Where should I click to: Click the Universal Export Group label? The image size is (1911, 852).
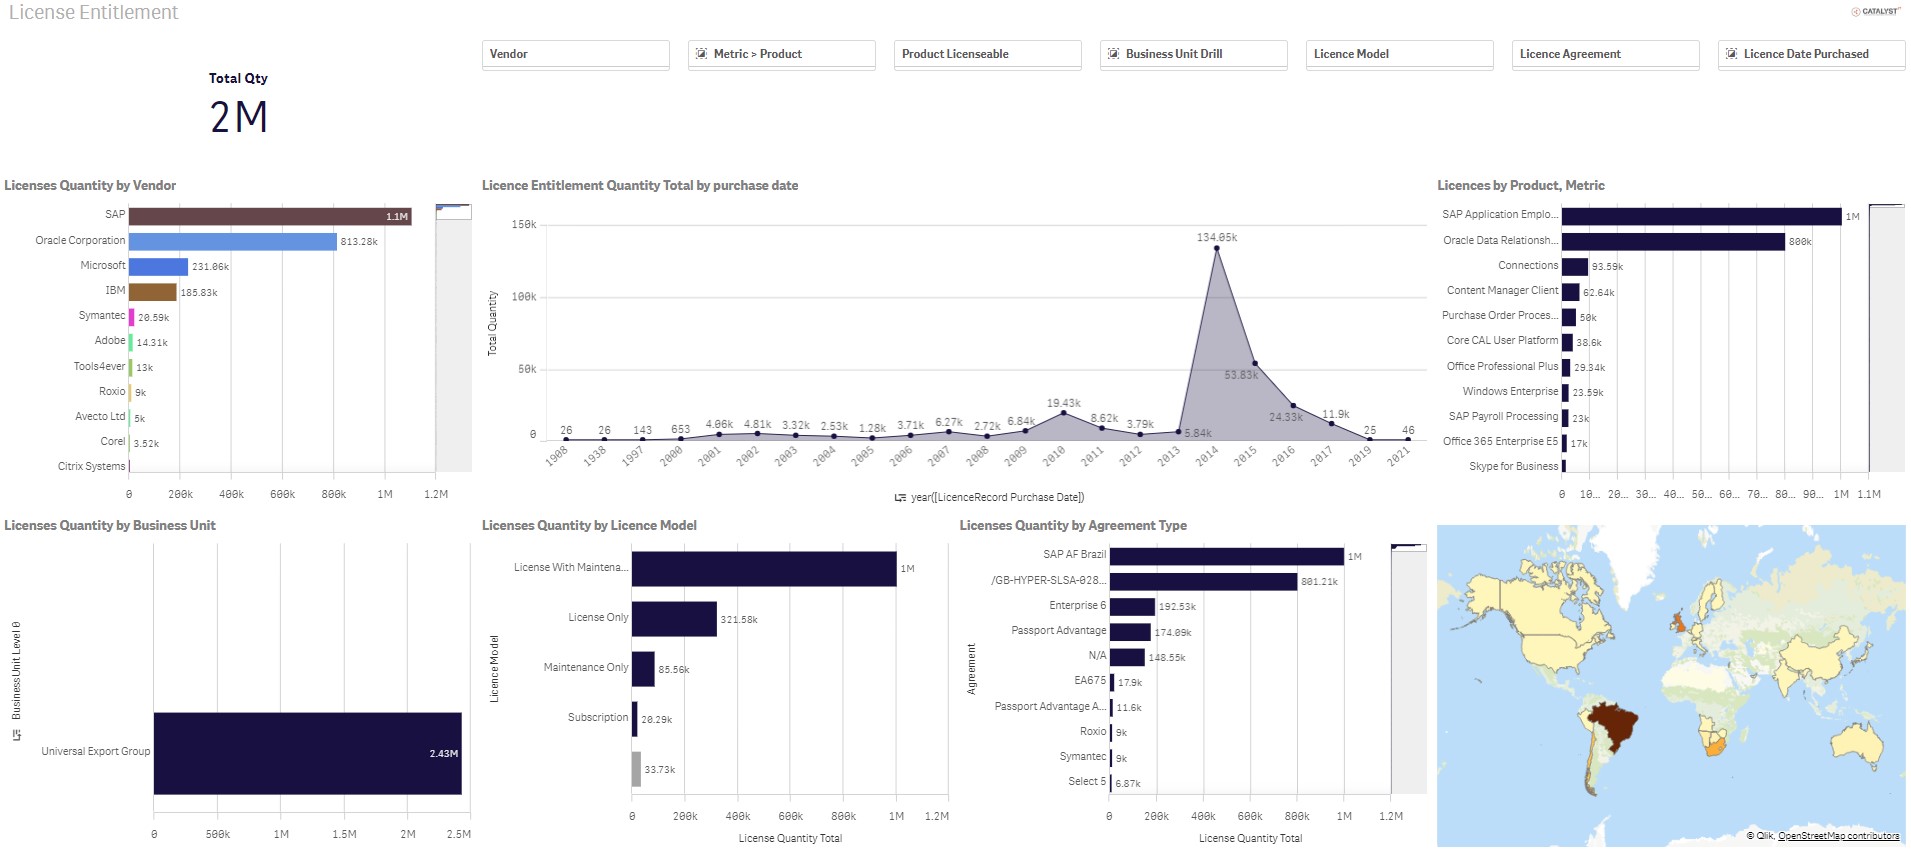coord(96,751)
